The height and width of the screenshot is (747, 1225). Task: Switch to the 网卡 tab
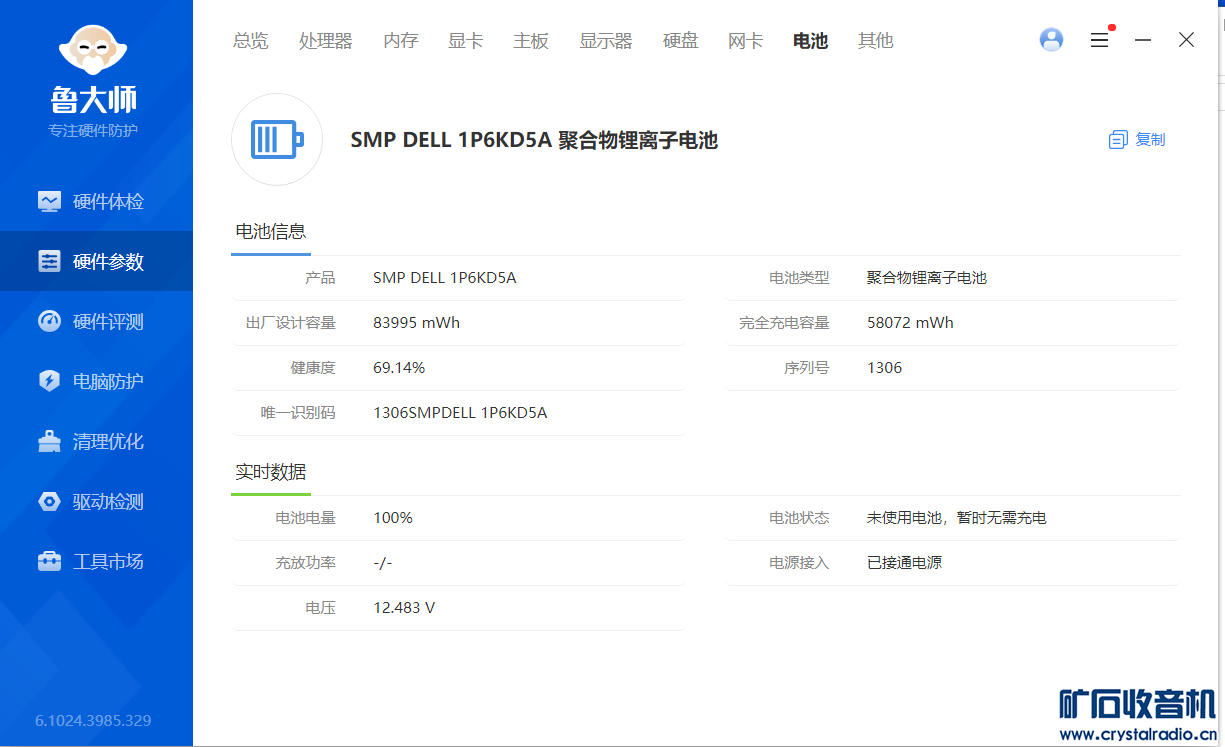[x=746, y=41]
